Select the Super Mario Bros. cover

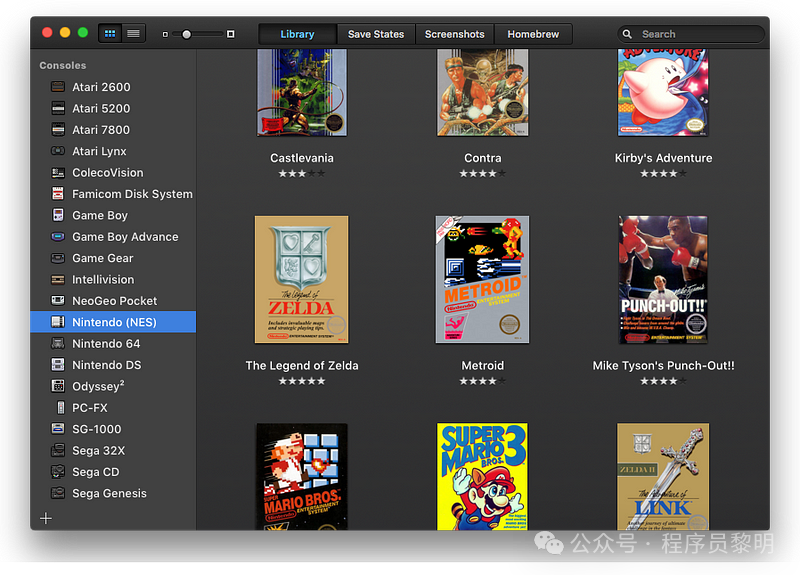(302, 477)
